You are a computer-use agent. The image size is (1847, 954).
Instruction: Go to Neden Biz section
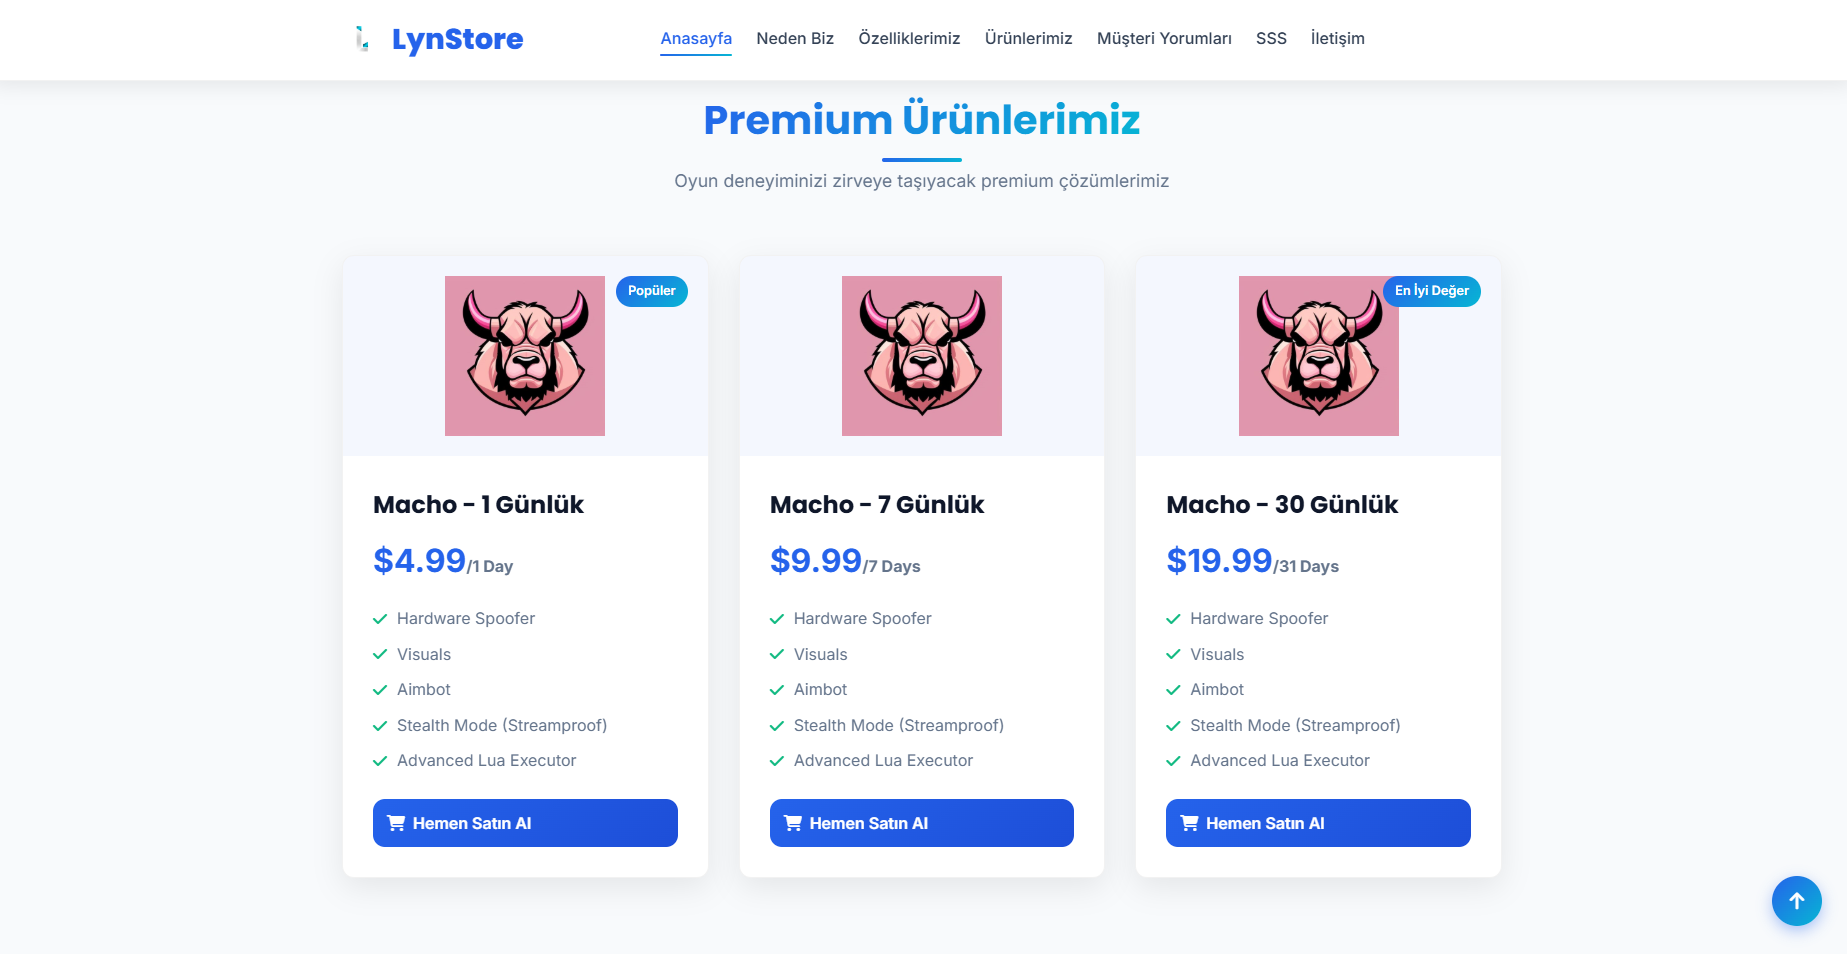tap(795, 38)
